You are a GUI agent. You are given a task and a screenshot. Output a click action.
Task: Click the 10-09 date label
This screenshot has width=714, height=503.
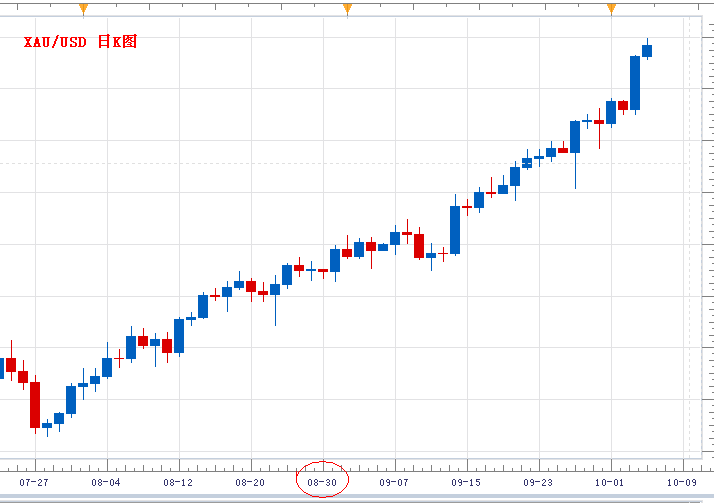(x=682, y=483)
